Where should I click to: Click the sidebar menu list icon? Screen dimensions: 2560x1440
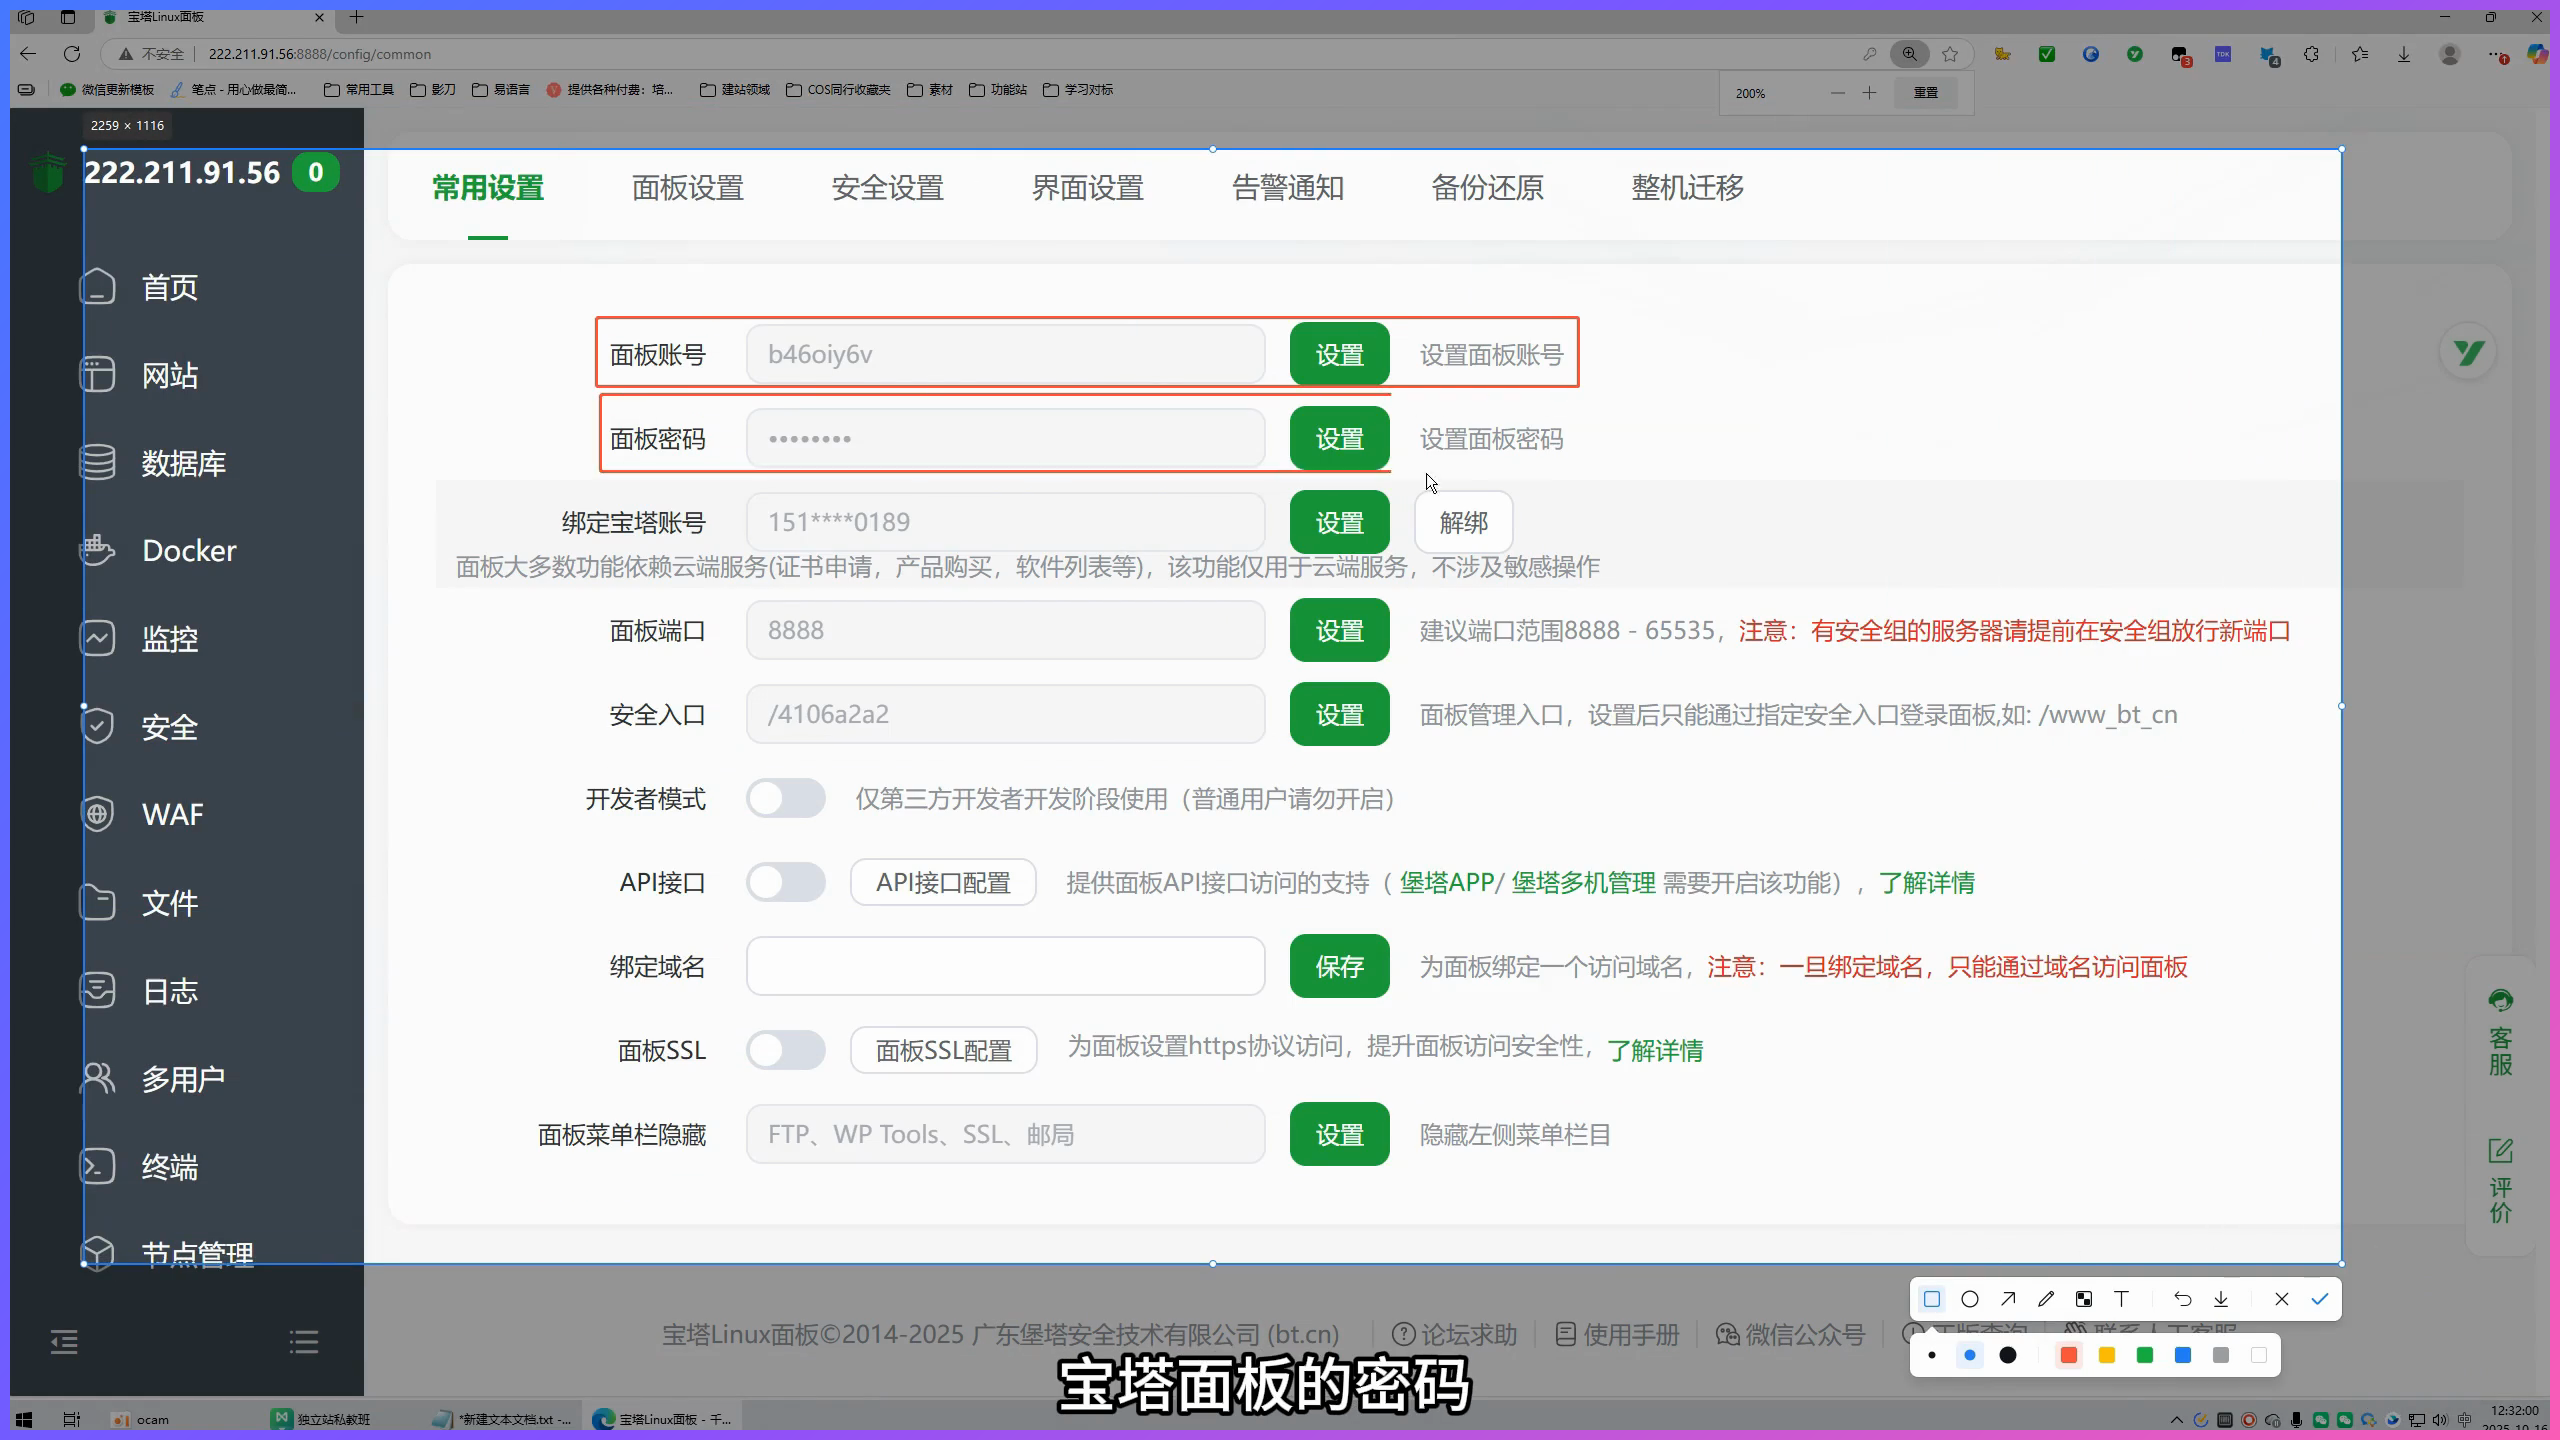point(304,1342)
